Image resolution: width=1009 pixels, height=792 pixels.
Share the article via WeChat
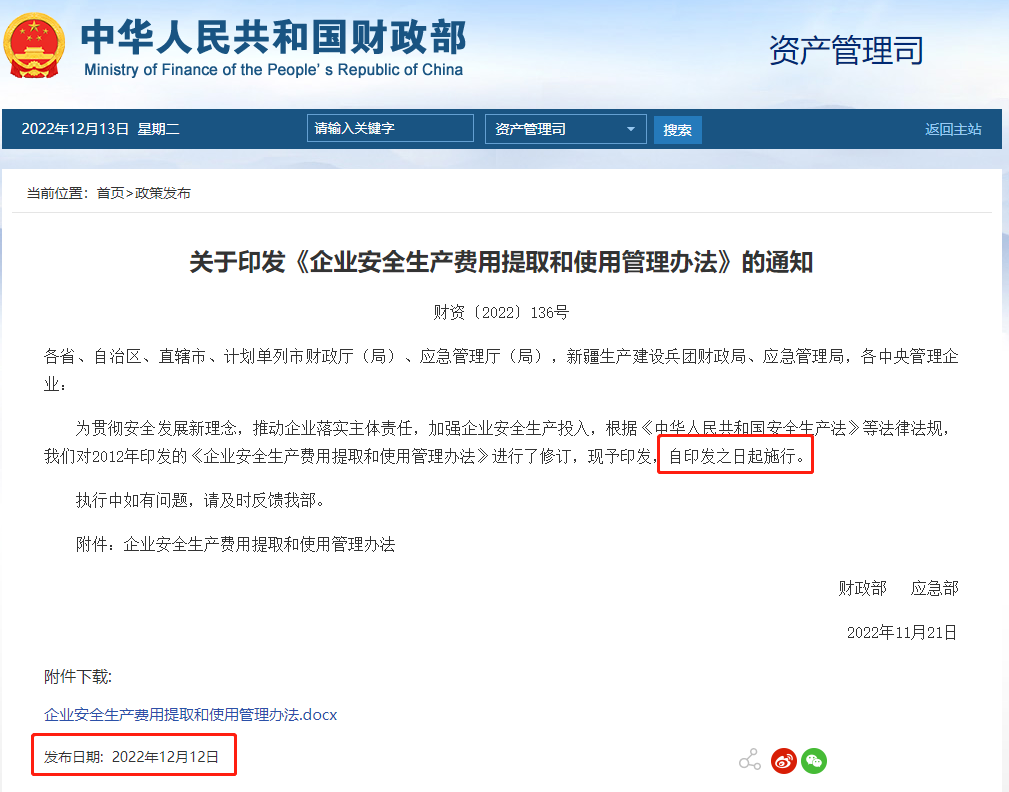815,760
